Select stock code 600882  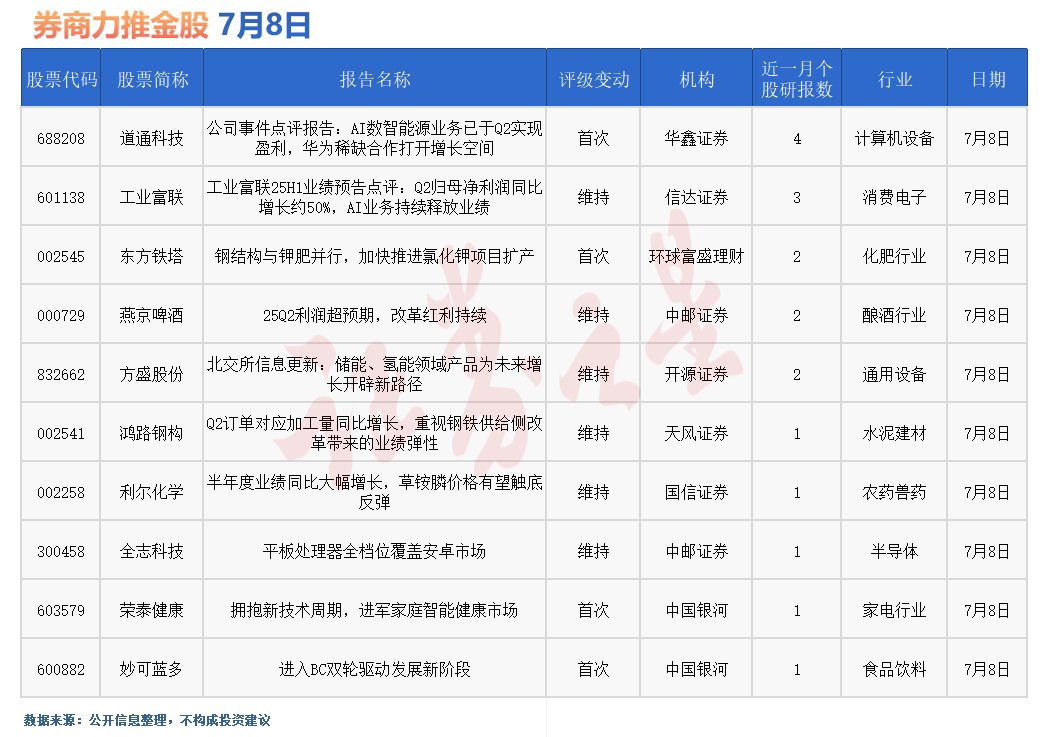(x=61, y=670)
